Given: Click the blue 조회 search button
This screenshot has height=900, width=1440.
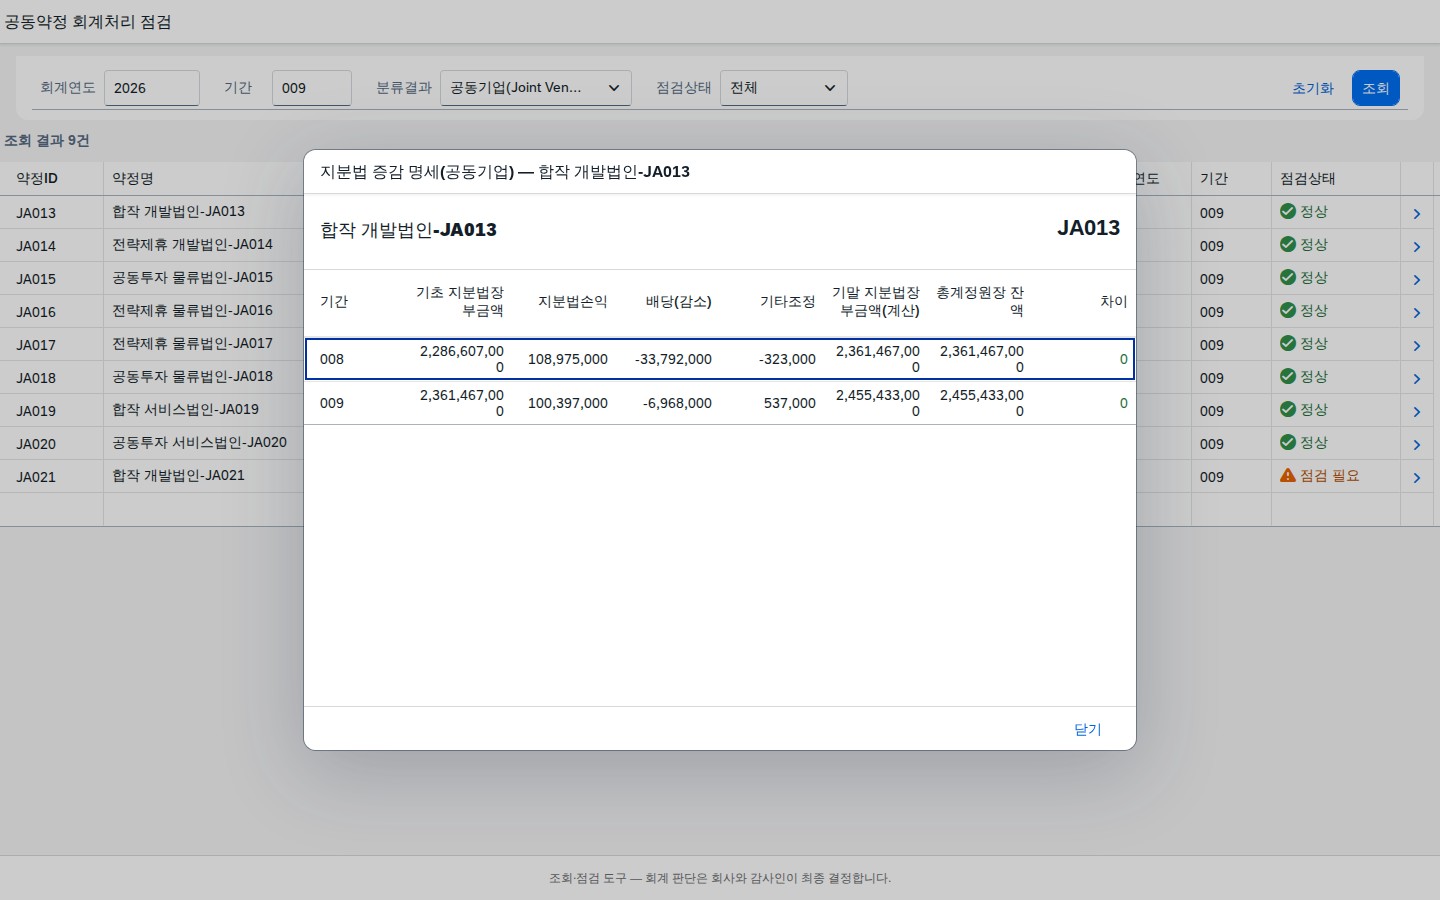Looking at the screenshot, I should [x=1376, y=88].
